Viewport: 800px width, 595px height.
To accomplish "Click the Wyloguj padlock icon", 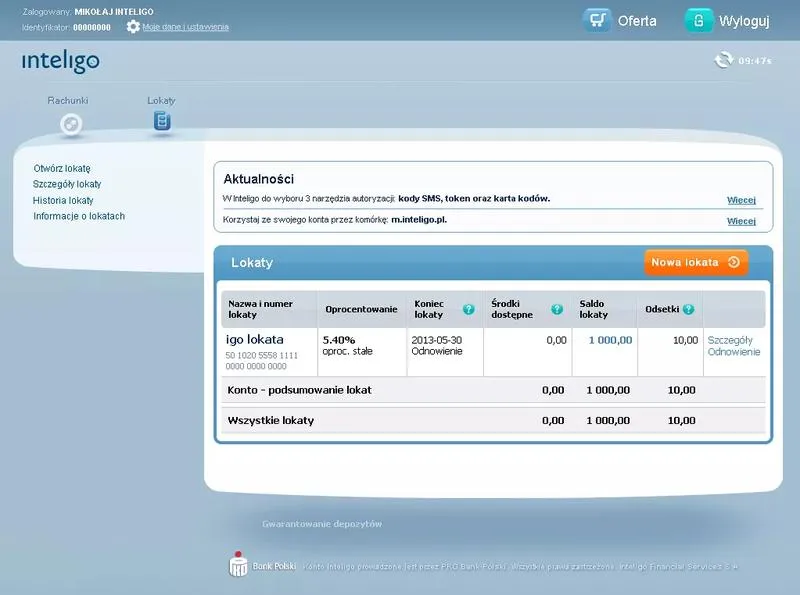I will [x=698, y=20].
